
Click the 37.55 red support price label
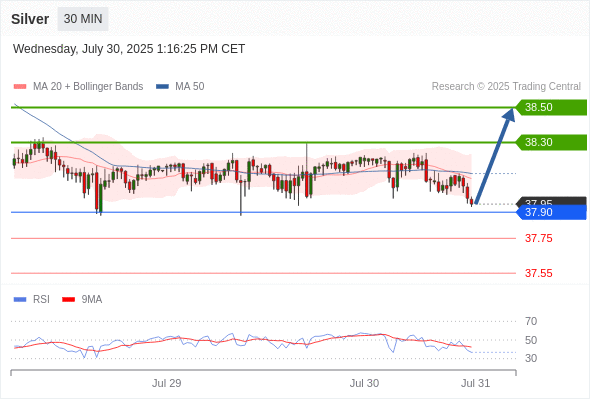(538, 273)
